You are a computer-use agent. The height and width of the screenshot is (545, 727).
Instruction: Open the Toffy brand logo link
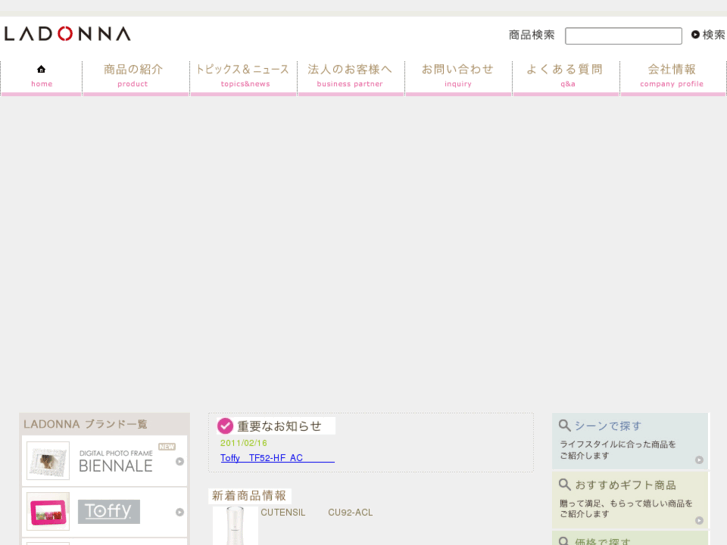point(109,512)
